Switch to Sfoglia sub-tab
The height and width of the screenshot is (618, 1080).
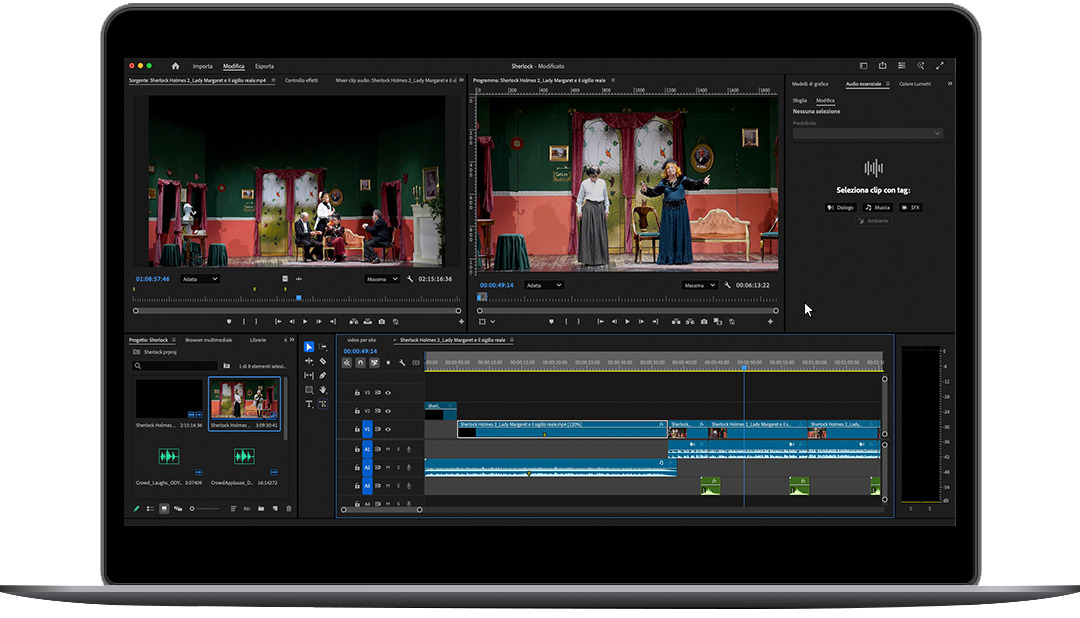click(x=800, y=101)
